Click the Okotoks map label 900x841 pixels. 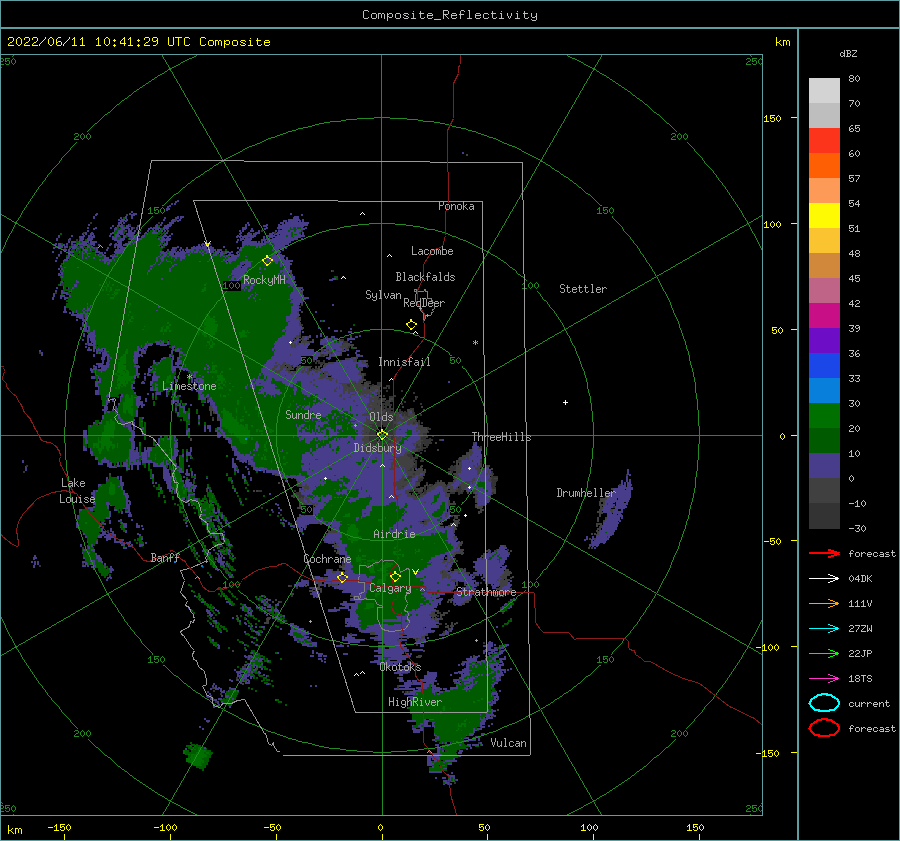(400, 667)
